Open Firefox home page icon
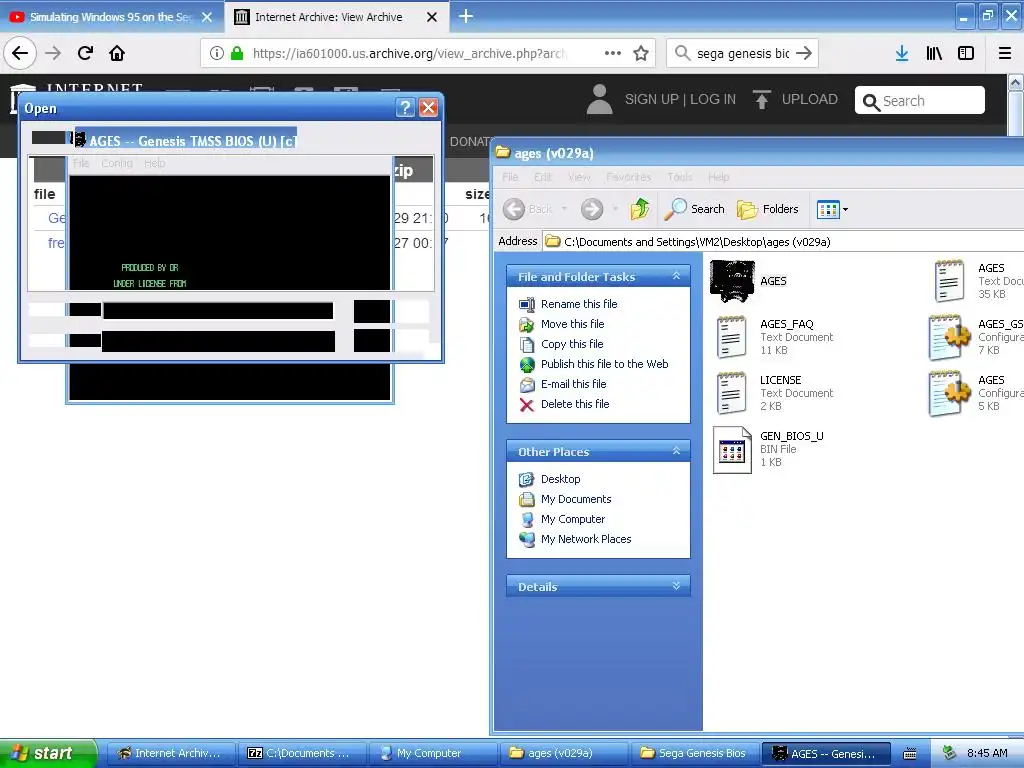Viewport: 1024px width, 768px height. 117,53
